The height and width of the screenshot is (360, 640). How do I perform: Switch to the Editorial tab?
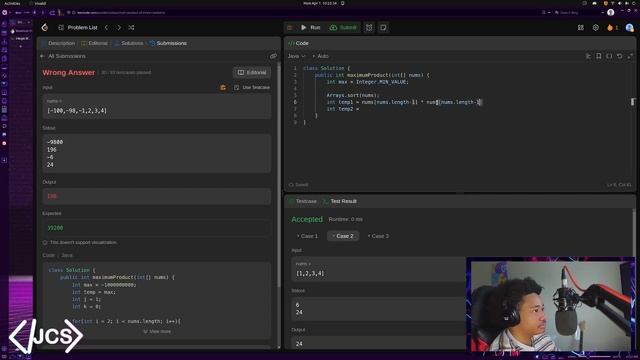pyautogui.click(x=94, y=43)
